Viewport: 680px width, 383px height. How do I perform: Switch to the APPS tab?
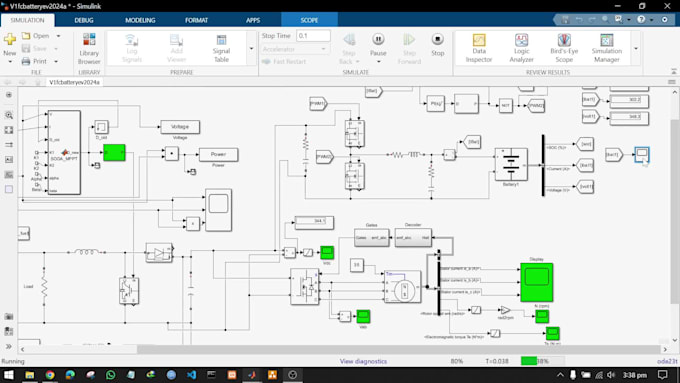(253, 20)
